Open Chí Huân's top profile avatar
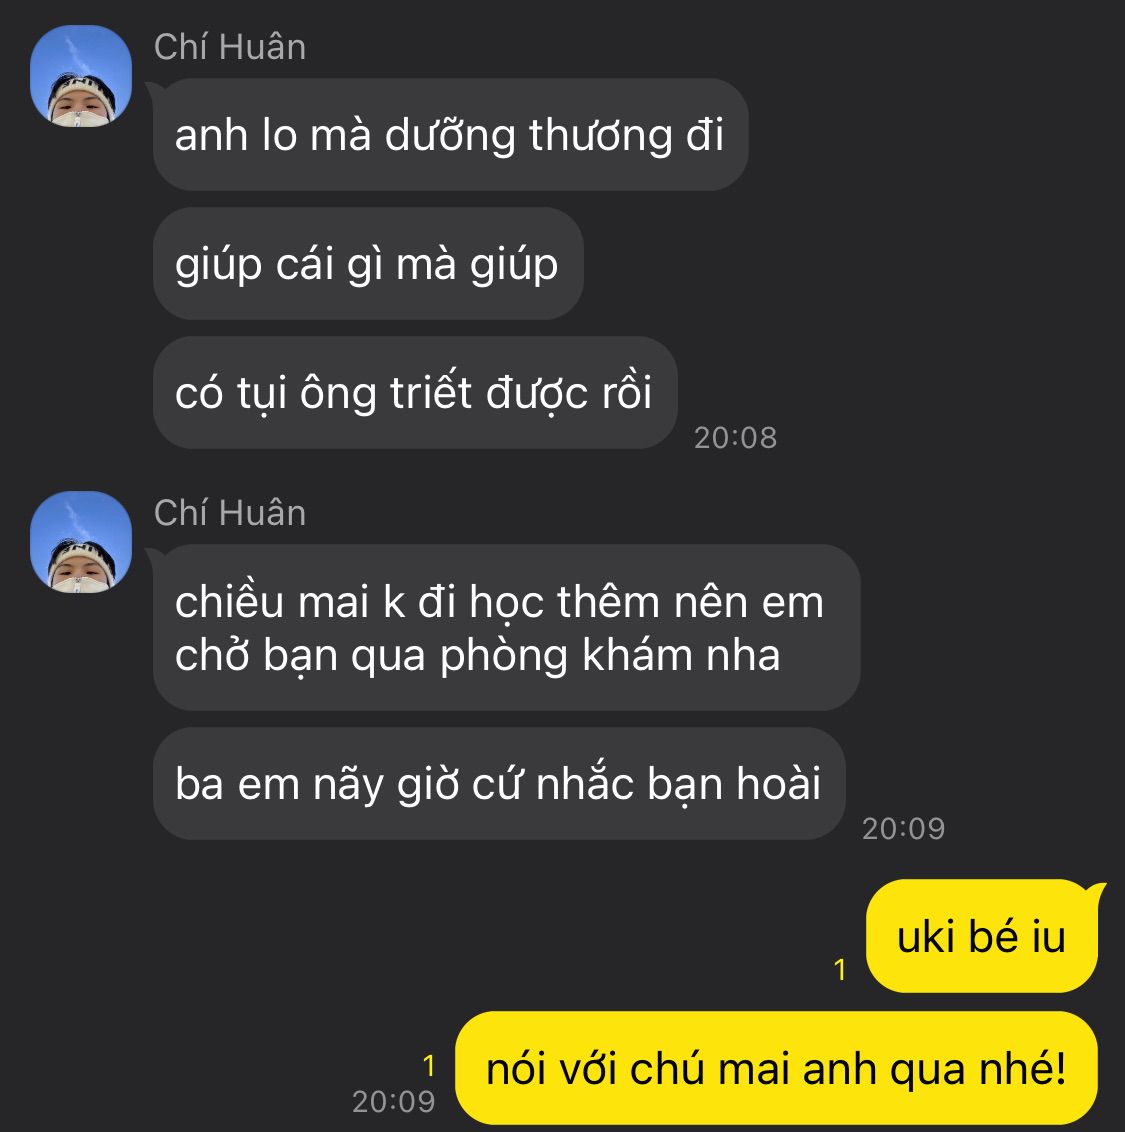The height and width of the screenshot is (1132, 1125). click(81, 77)
